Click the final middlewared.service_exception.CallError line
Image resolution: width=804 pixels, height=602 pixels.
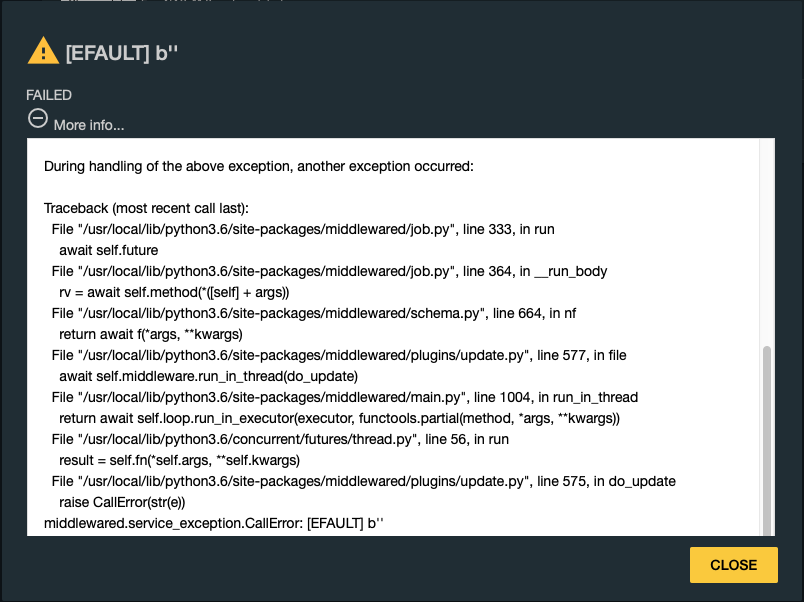(x=213, y=524)
